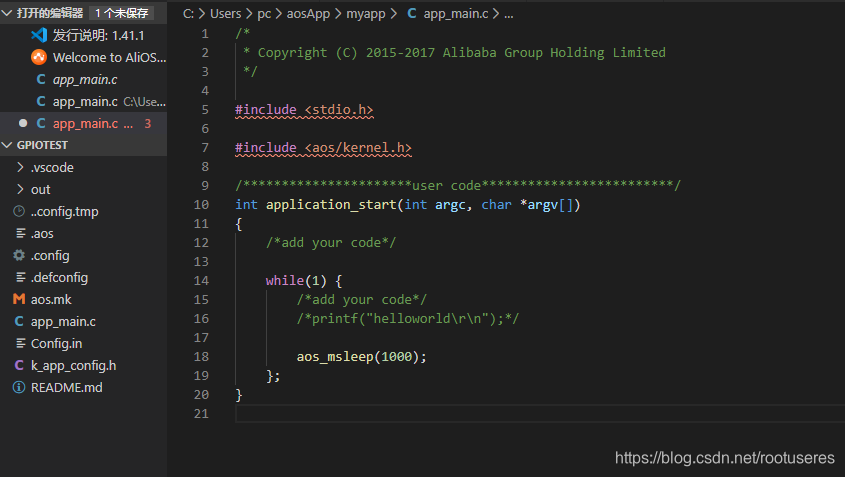Click the lines icon beside .defconfig
The height and width of the screenshot is (477, 845).
click(x=20, y=277)
